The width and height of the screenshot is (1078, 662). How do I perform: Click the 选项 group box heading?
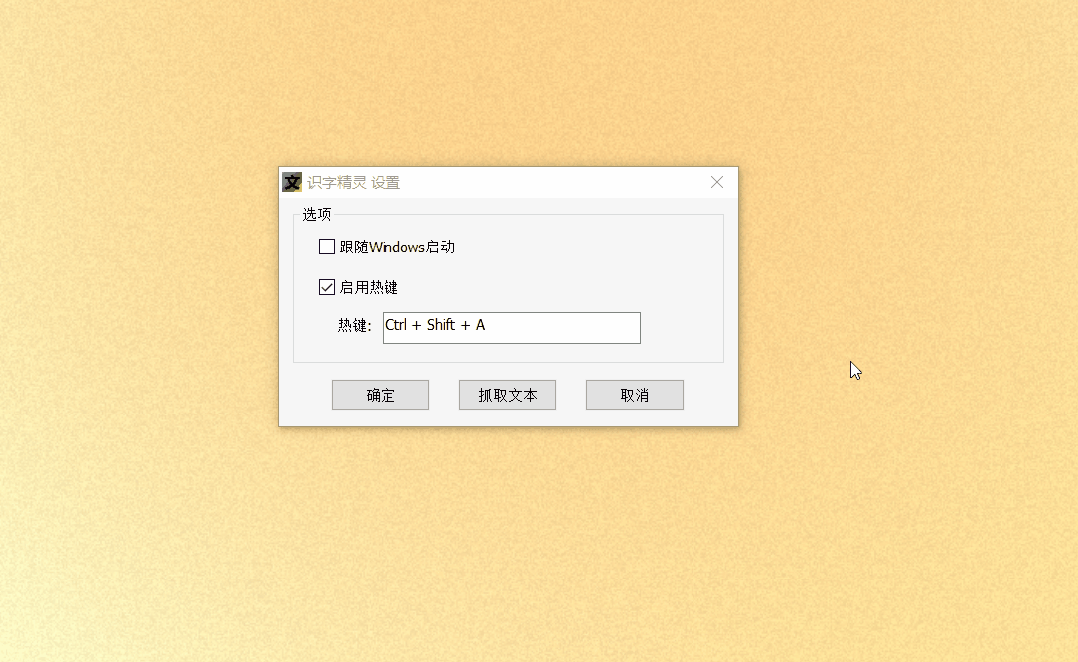(x=317, y=214)
